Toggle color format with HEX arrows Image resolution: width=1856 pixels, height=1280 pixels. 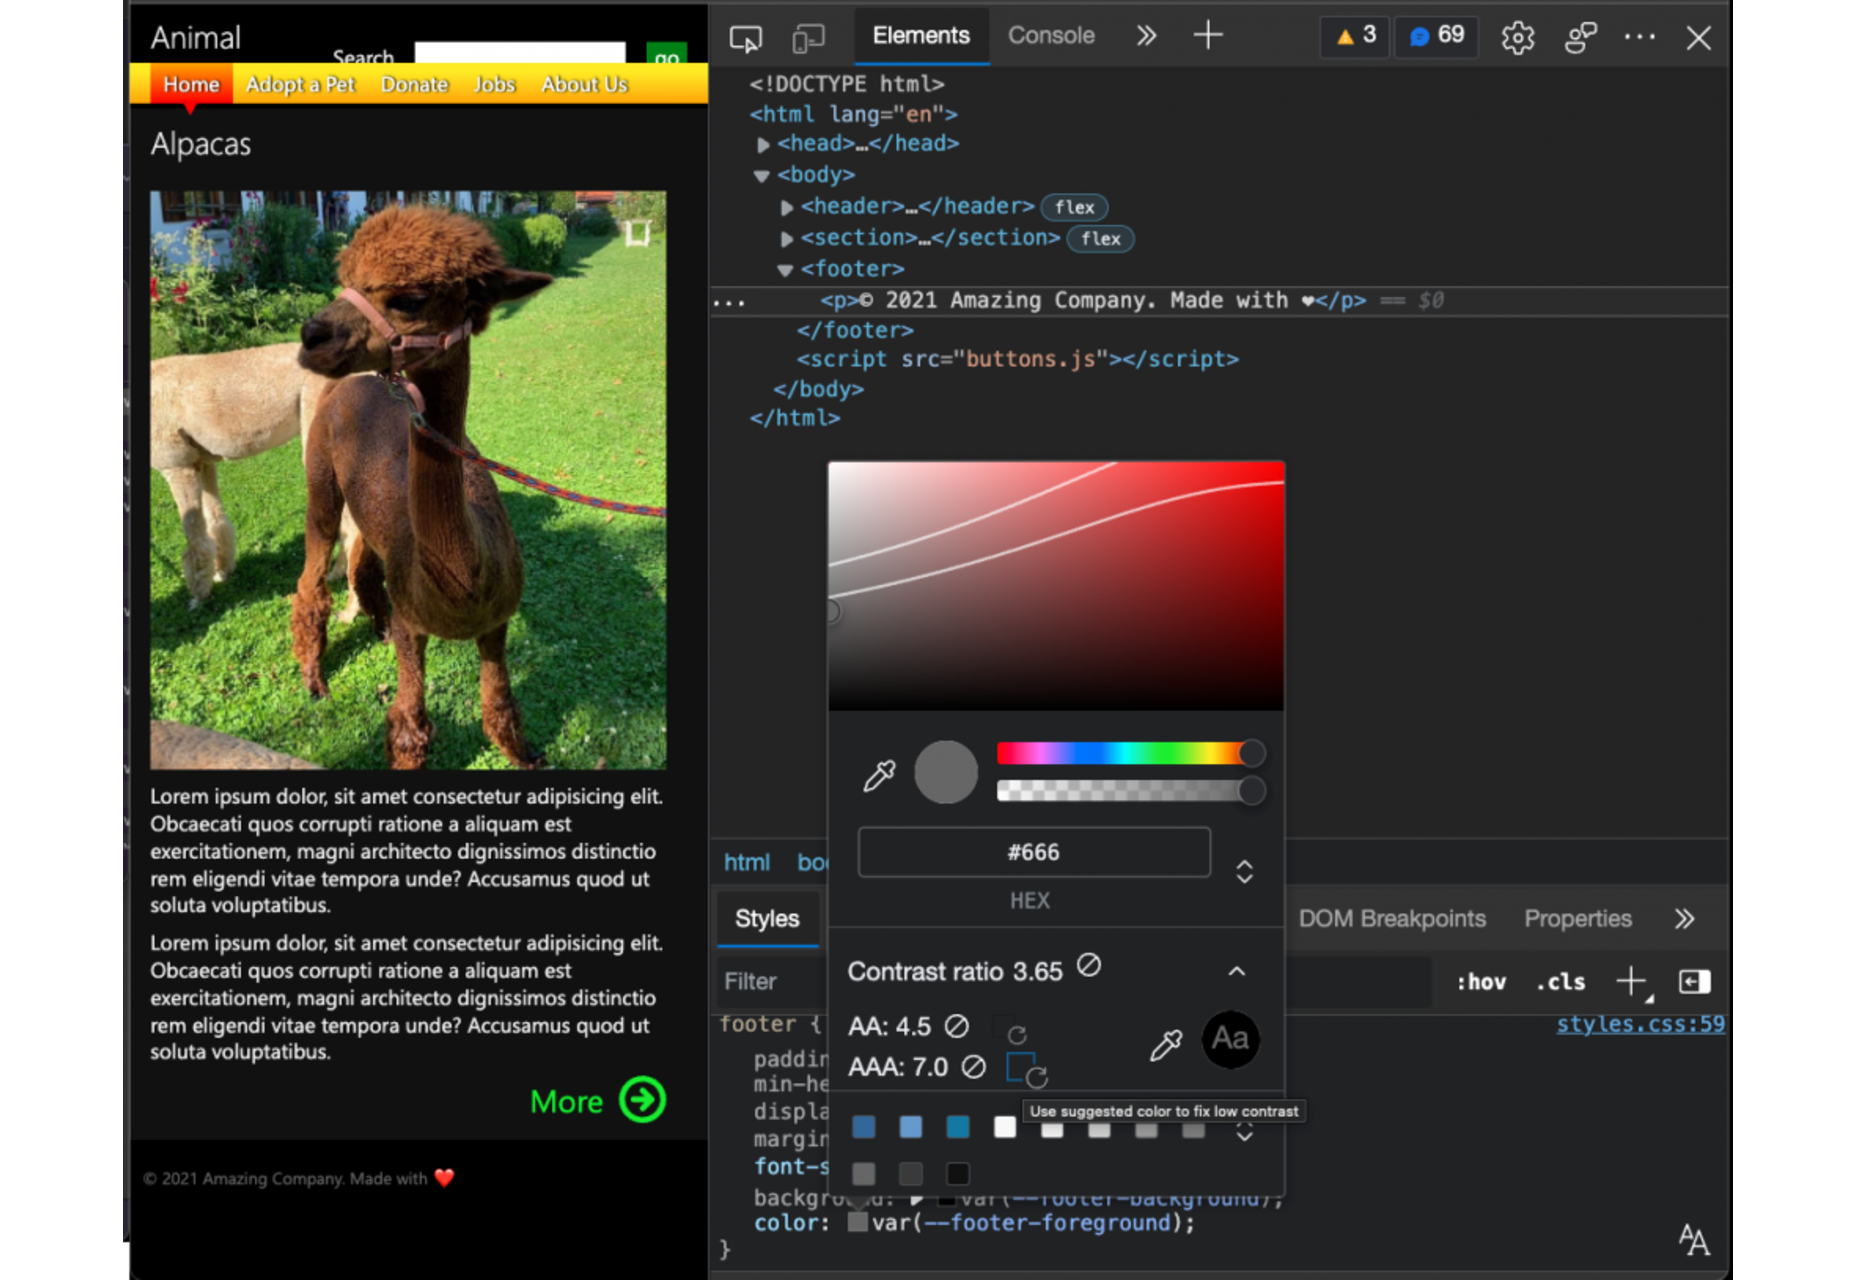click(x=1244, y=871)
